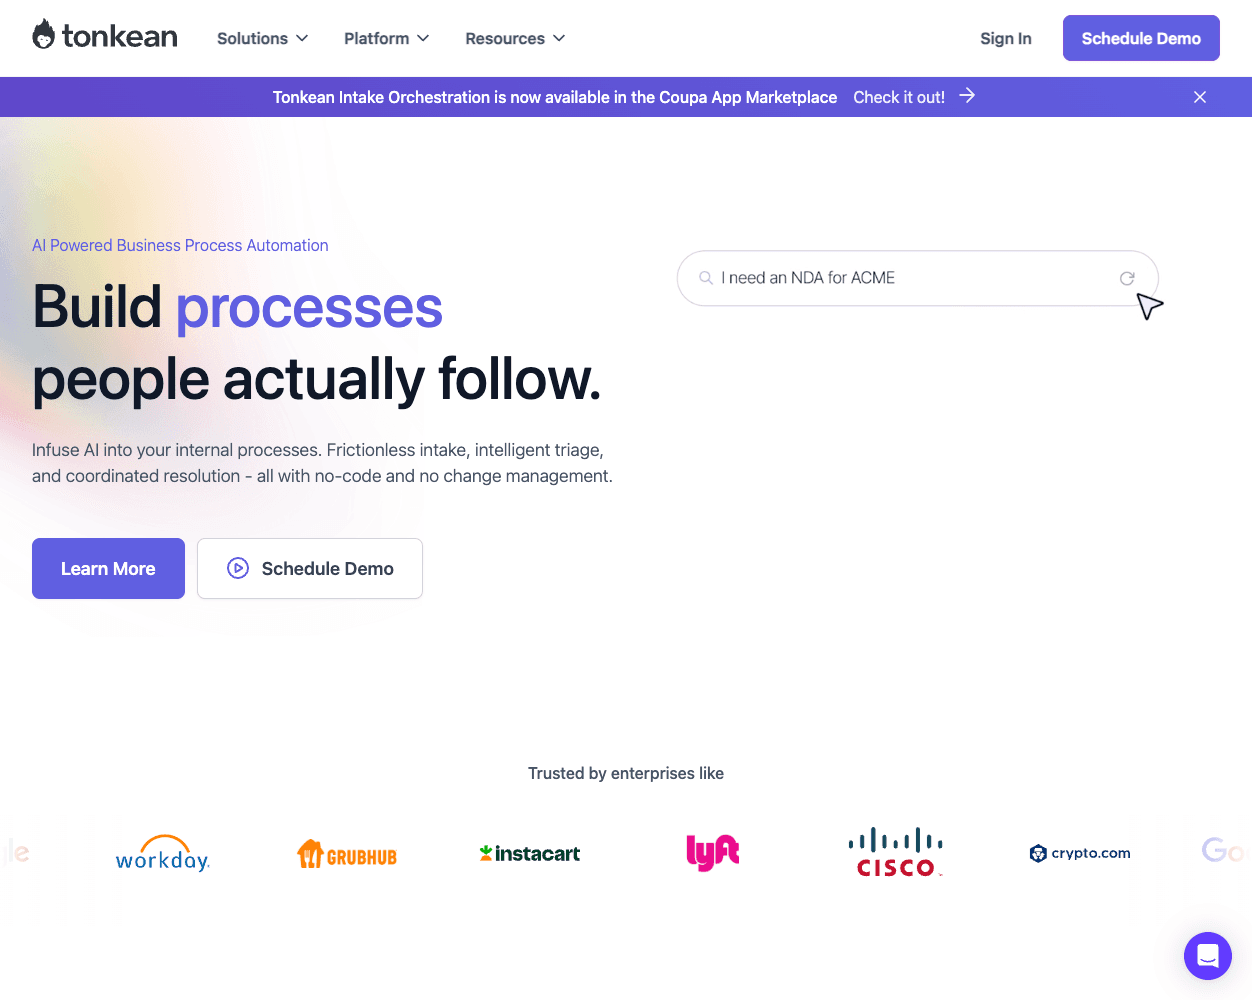Image resolution: width=1252 pixels, height=1000 pixels.
Task: Click the "I need an NDA" search field
Action: click(x=900, y=278)
